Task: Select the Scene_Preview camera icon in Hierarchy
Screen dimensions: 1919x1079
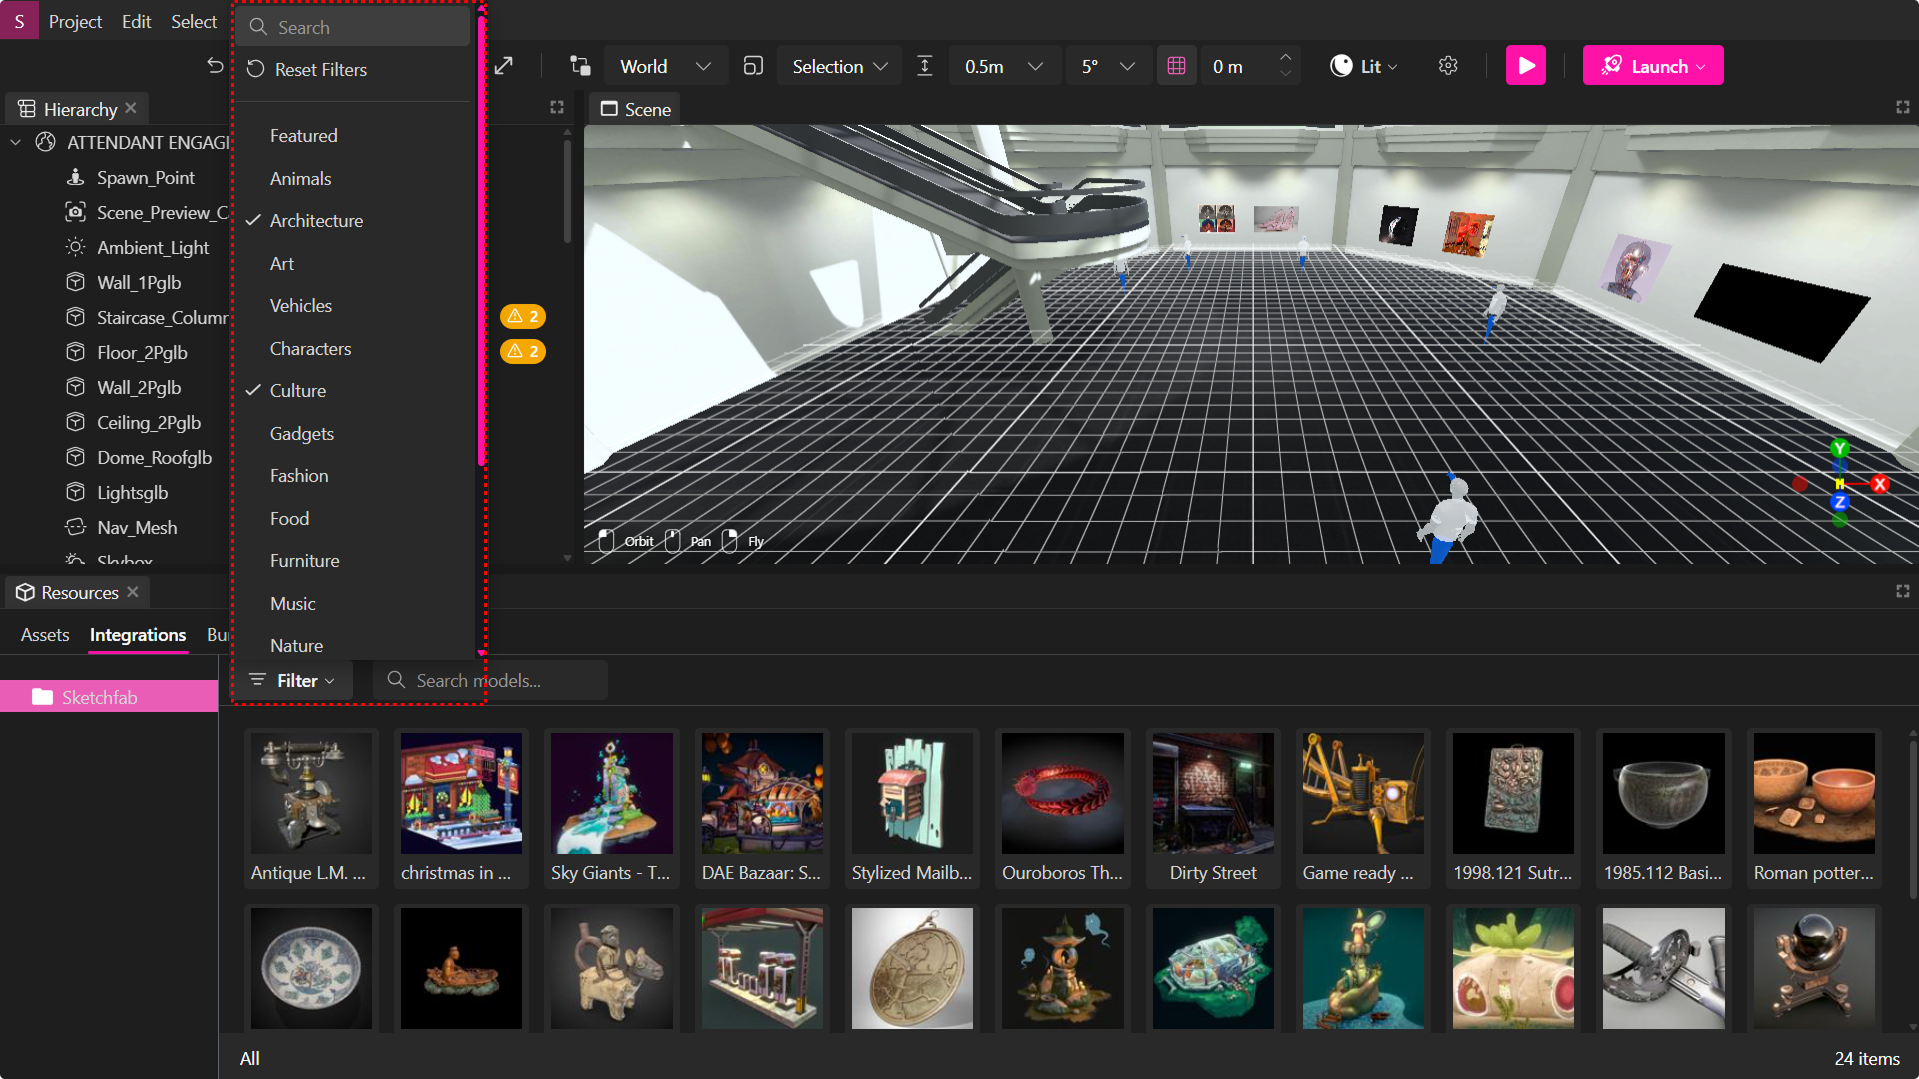Action: click(x=76, y=212)
